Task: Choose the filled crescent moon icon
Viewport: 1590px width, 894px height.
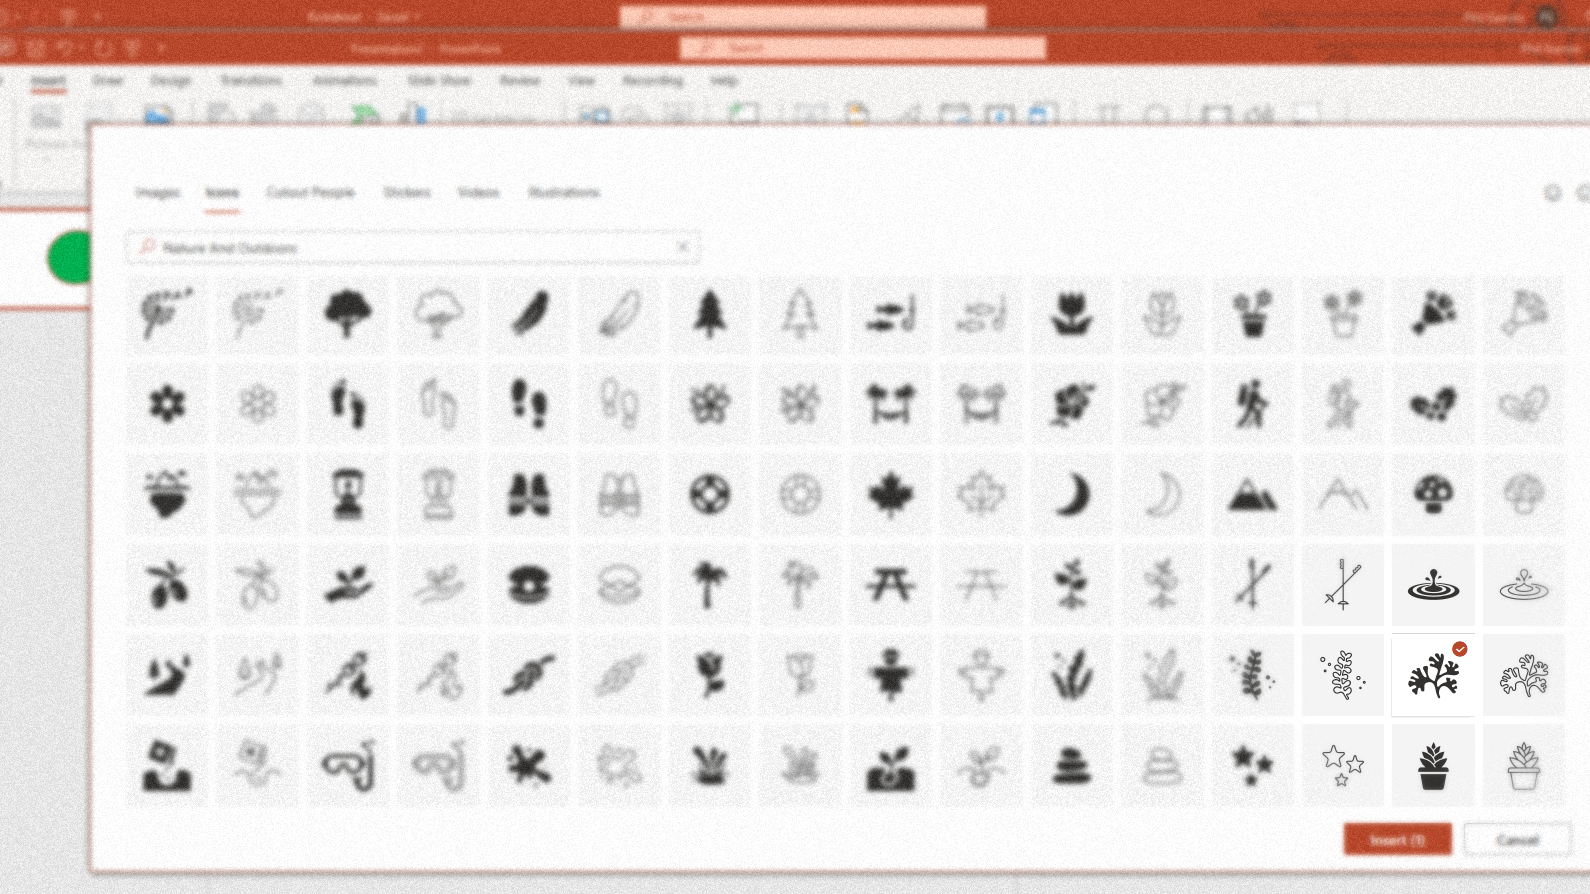Action: click(1071, 495)
